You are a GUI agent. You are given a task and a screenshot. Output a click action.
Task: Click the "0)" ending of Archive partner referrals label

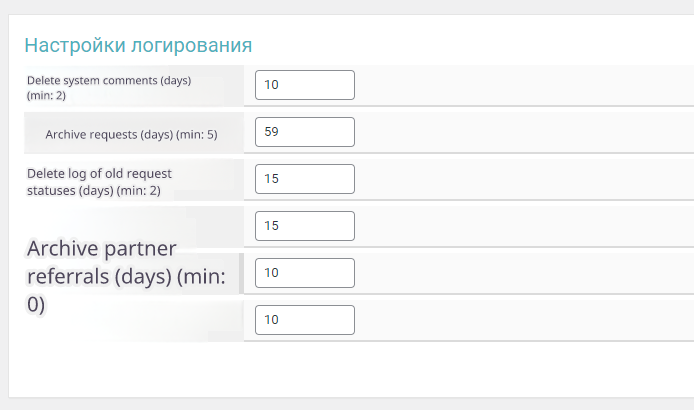tap(37, 305)
